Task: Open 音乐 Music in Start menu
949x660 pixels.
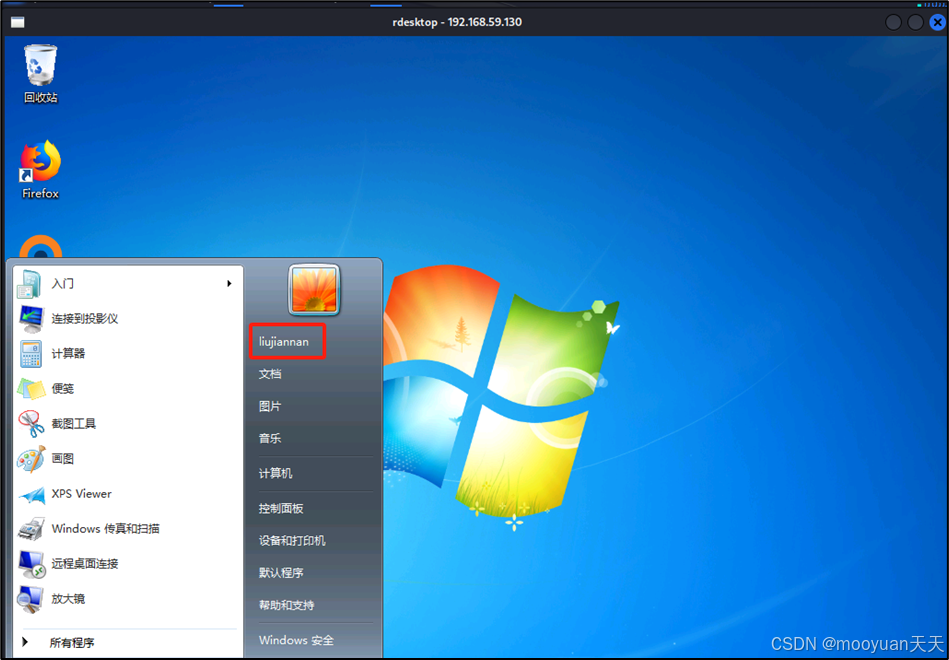Action: (270, 438)
